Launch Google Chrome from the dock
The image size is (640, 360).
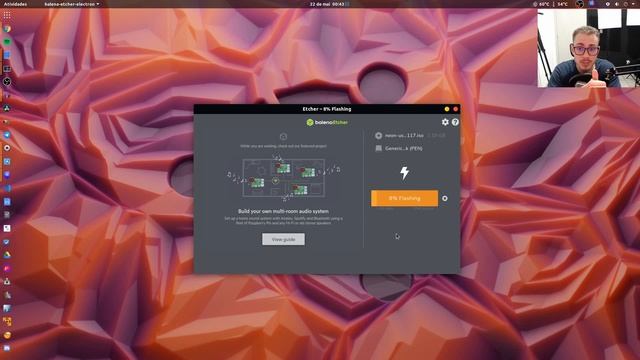click(7, 29)
